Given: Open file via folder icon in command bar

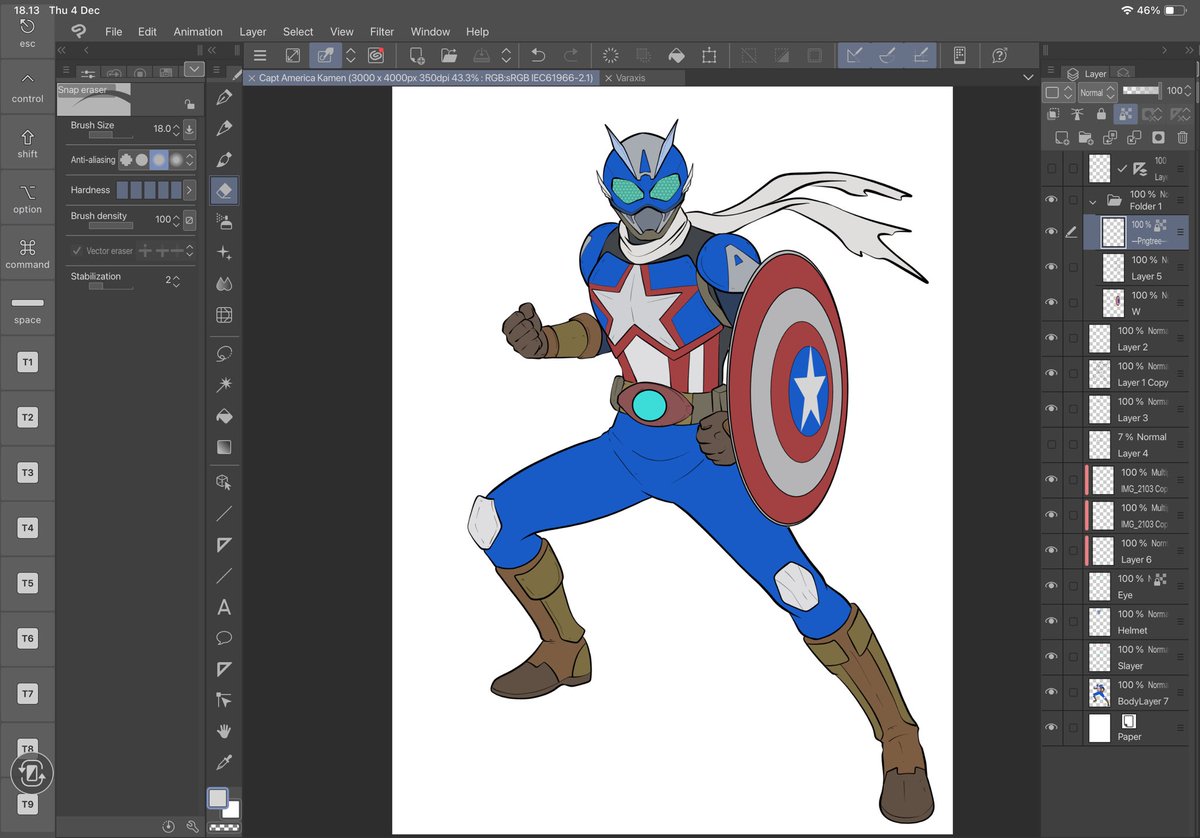Looking at the screenshot, I should click(x=449, y=56).
